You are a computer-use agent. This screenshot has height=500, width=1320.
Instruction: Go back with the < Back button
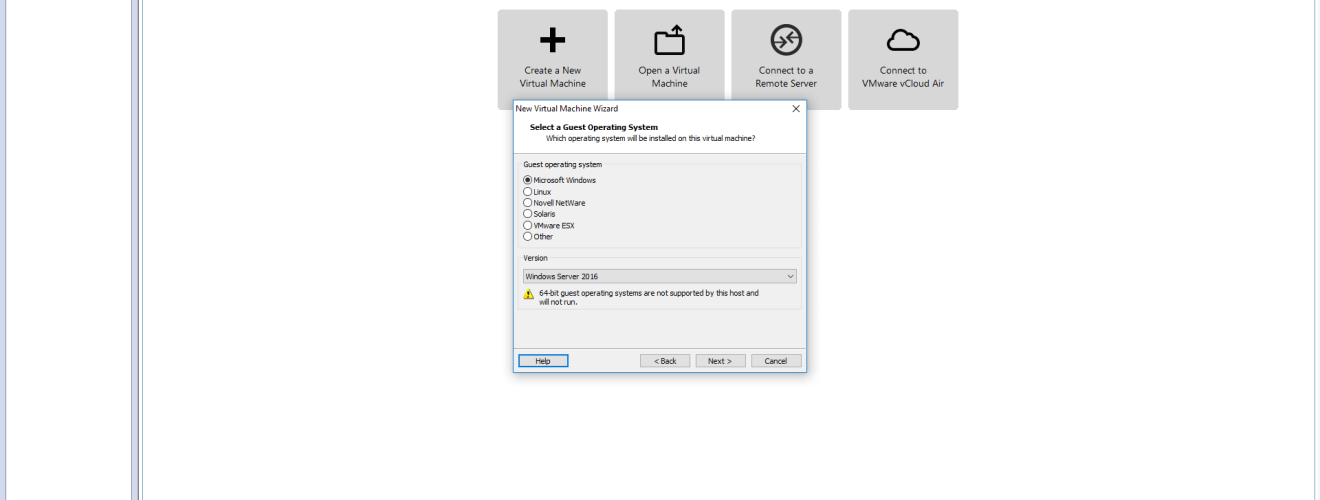point(665,361)
